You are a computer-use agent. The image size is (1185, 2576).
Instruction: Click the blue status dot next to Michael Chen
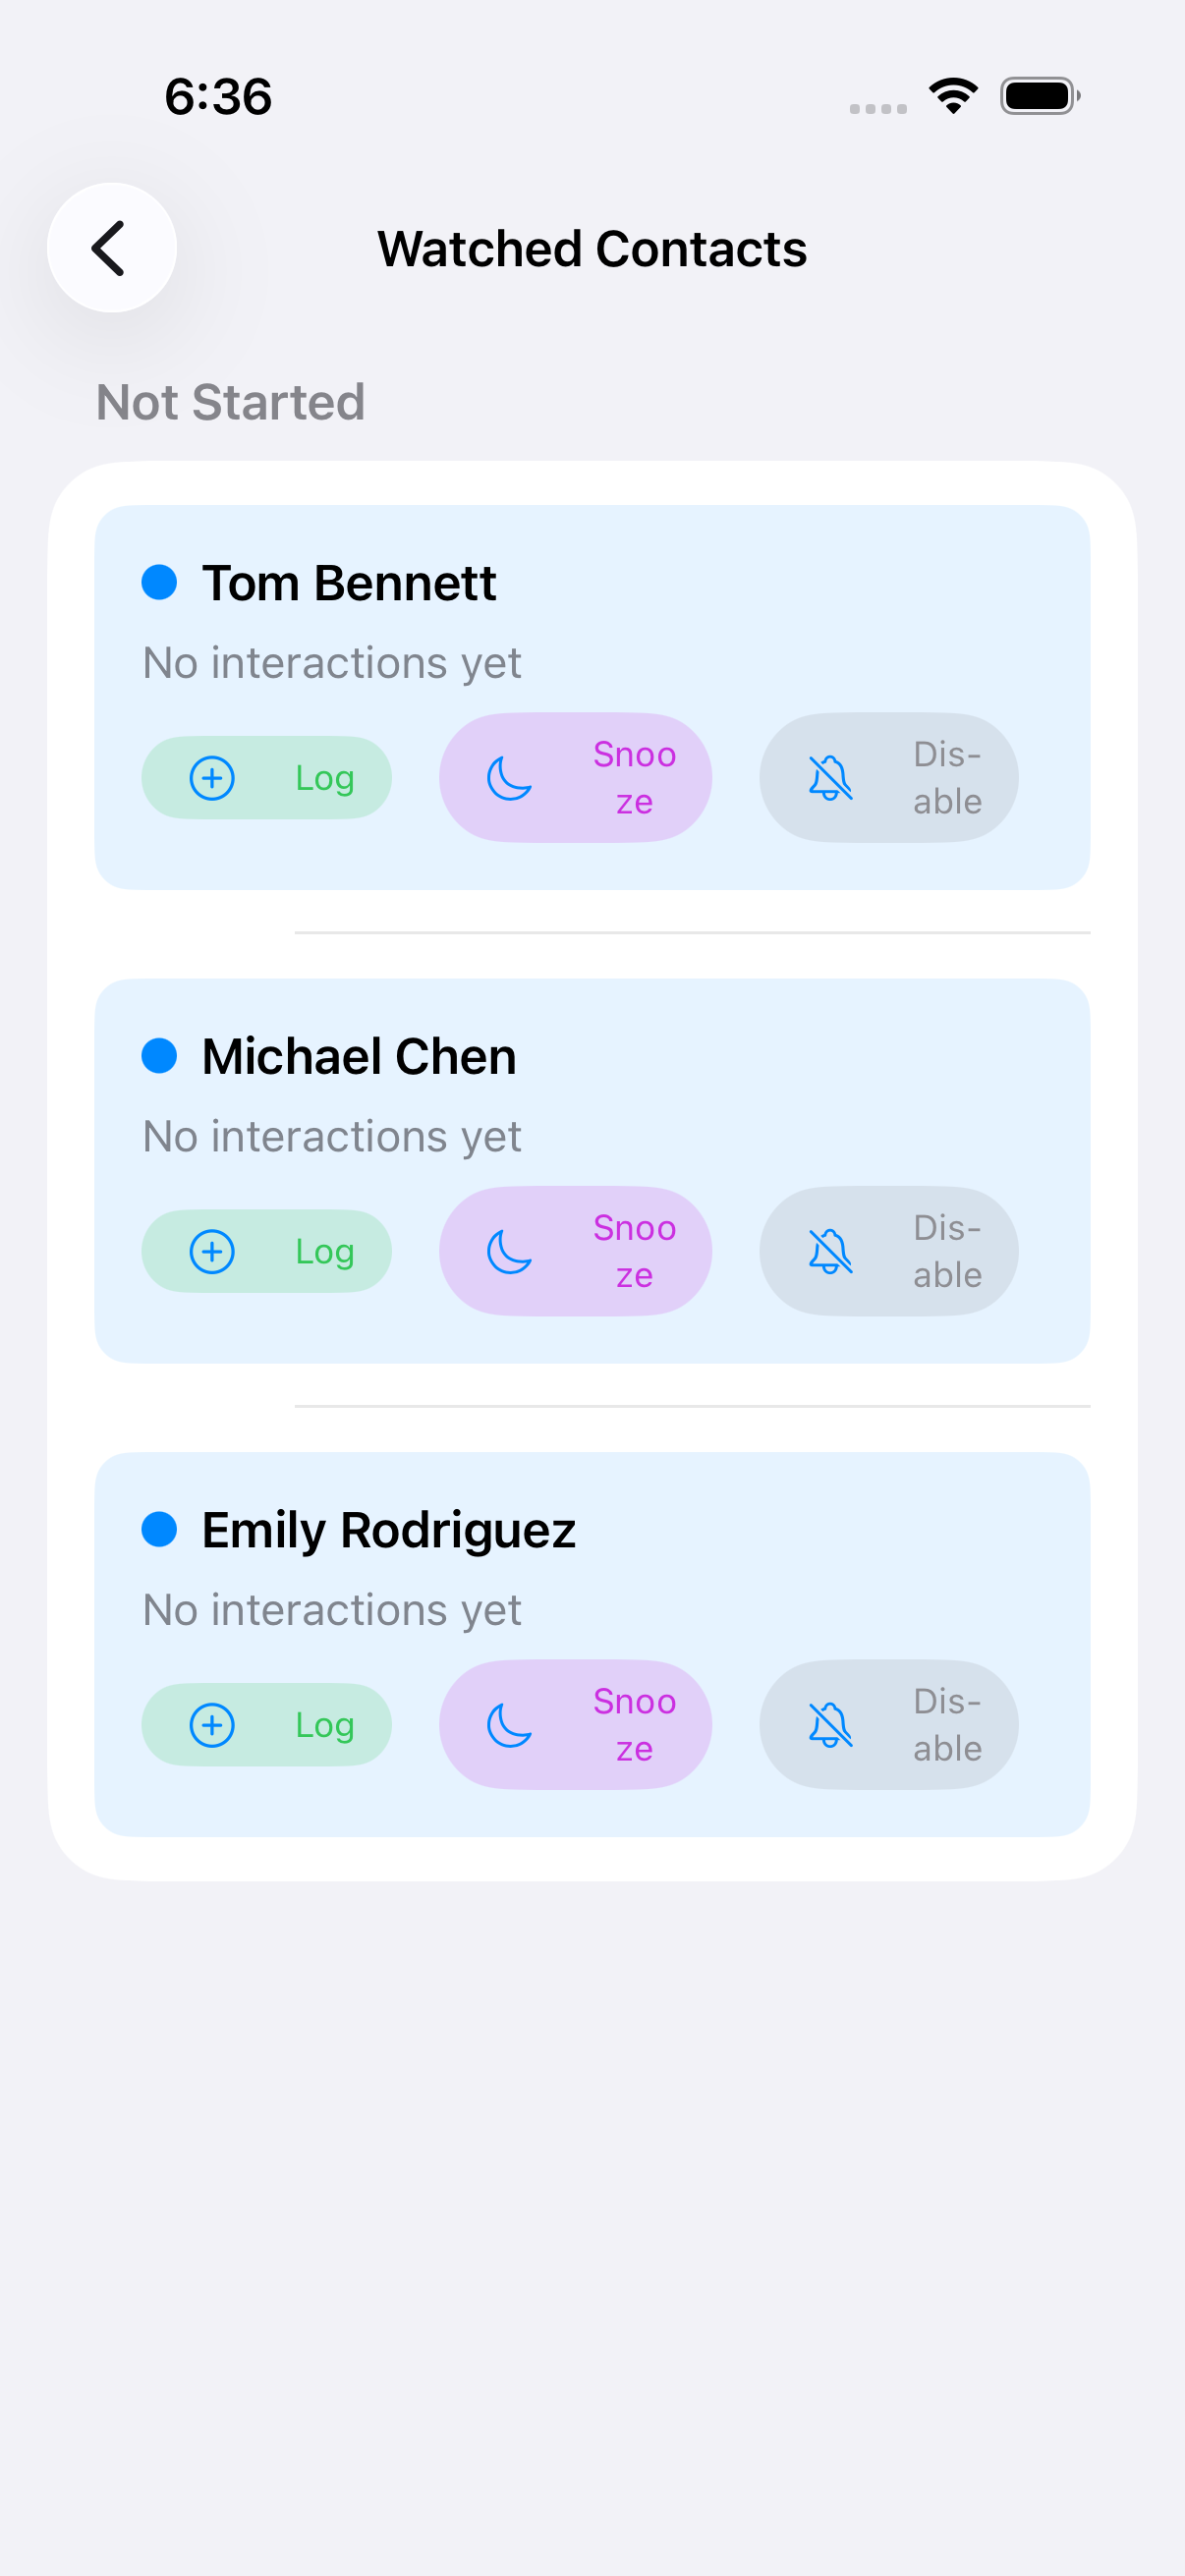coord(161,1055)
